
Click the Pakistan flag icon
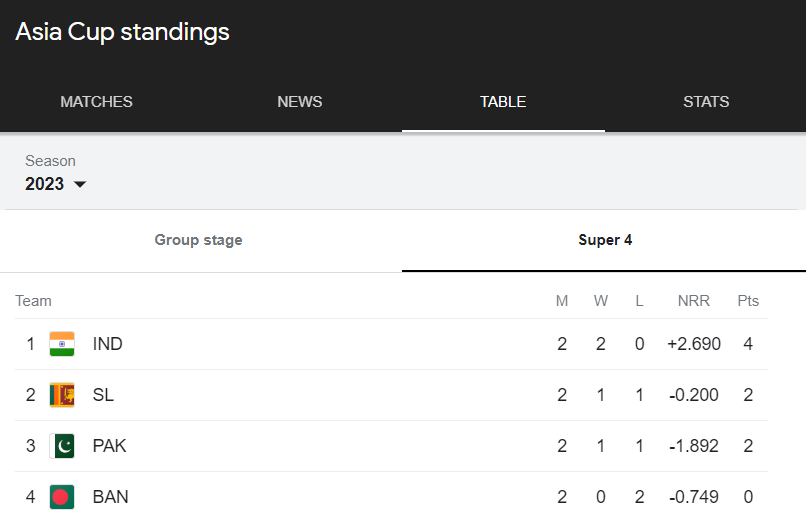coord(62,446)
